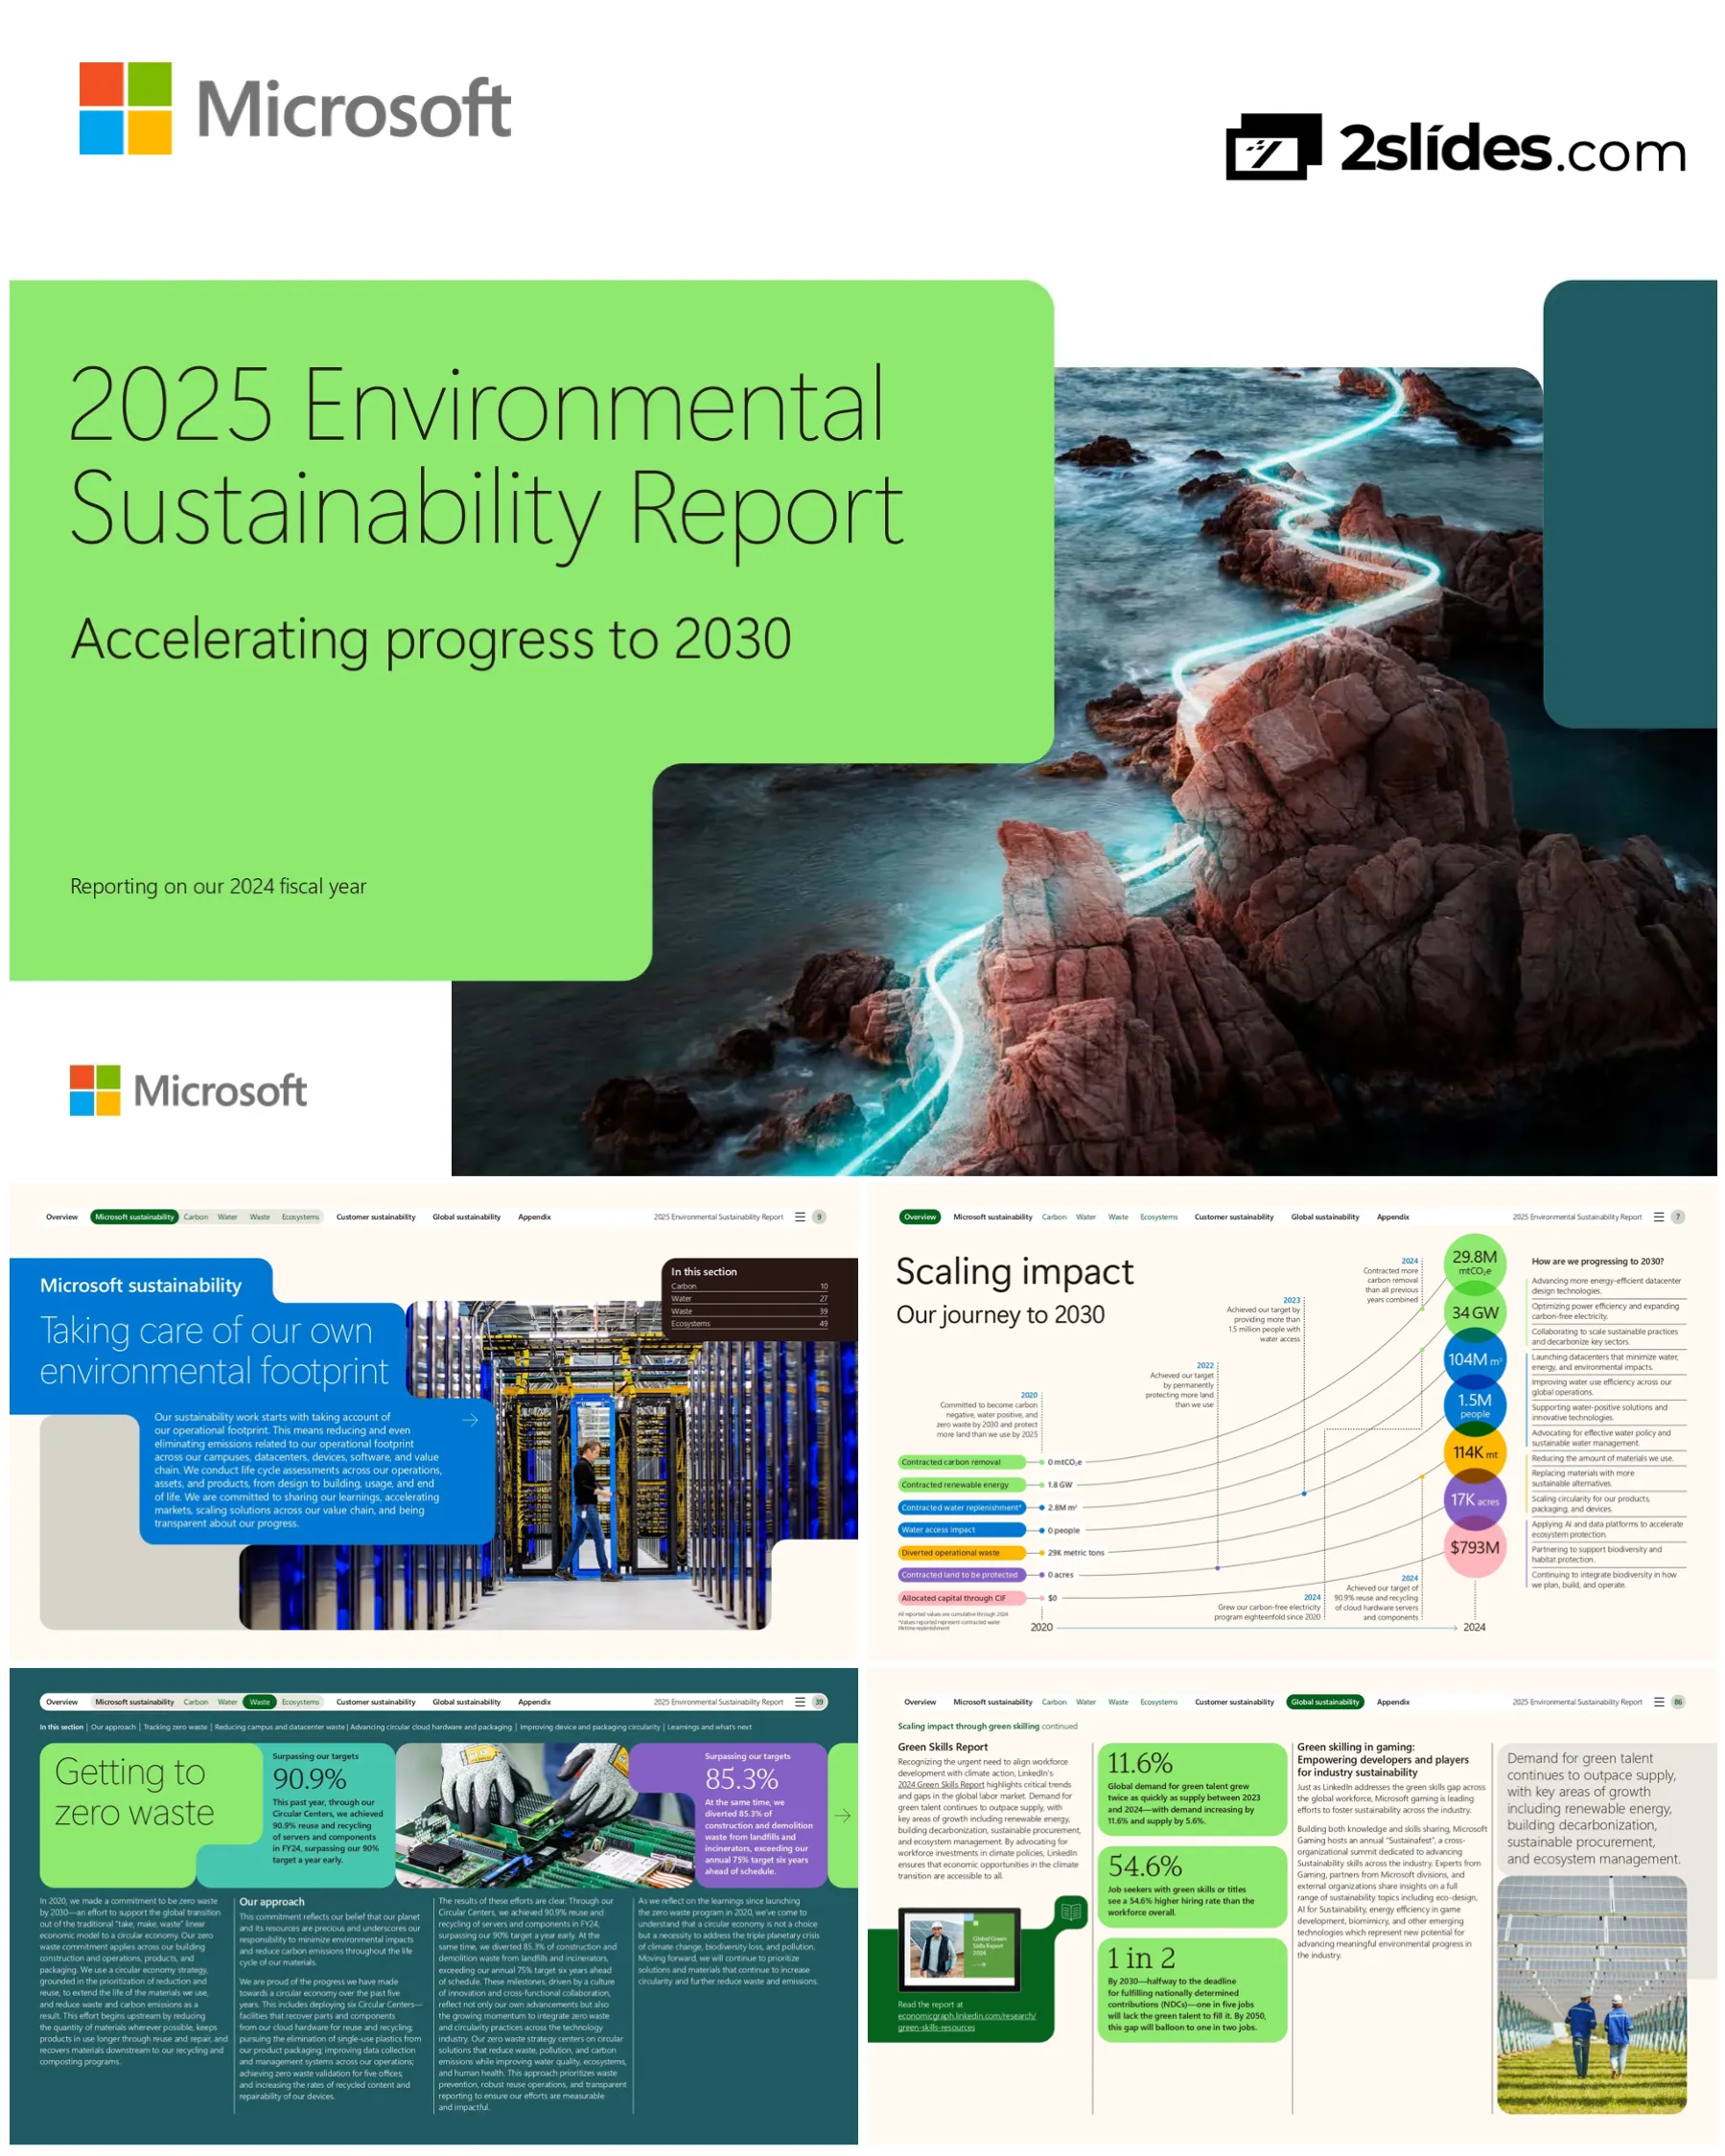
Task: Click the 11.6% green talent stat card
Action: click(x=1192, y=1790)
